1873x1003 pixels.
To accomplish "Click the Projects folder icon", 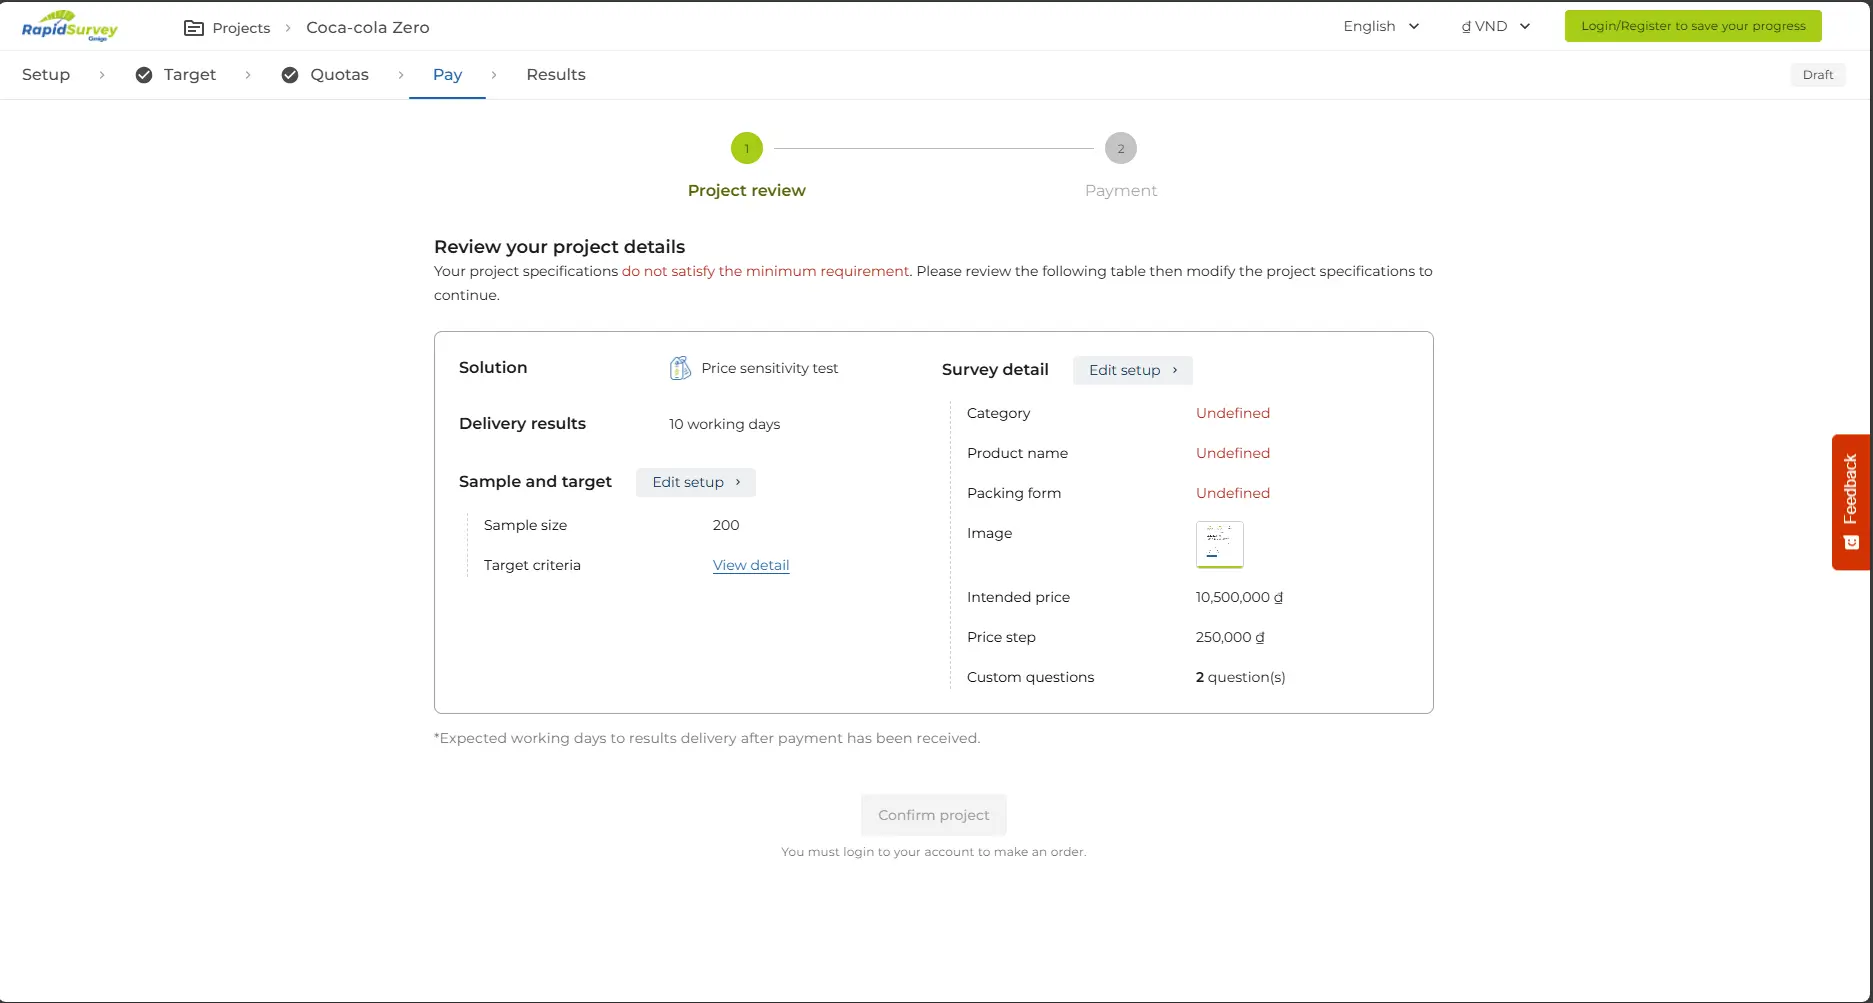I will click(x=194, y=28).
